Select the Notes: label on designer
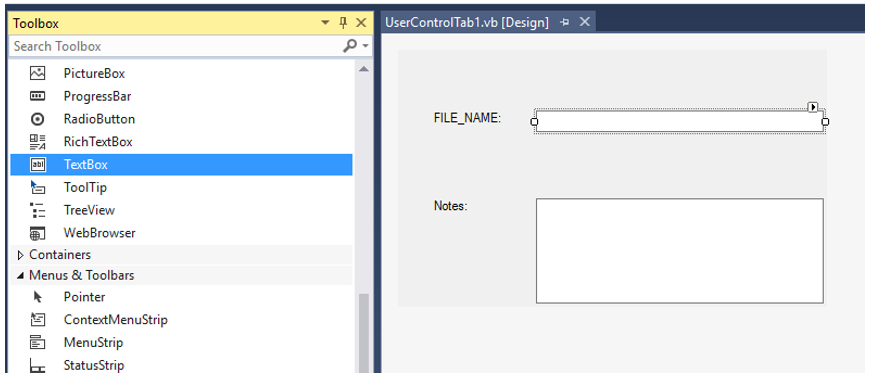871x381 pixels. [450, 206]
